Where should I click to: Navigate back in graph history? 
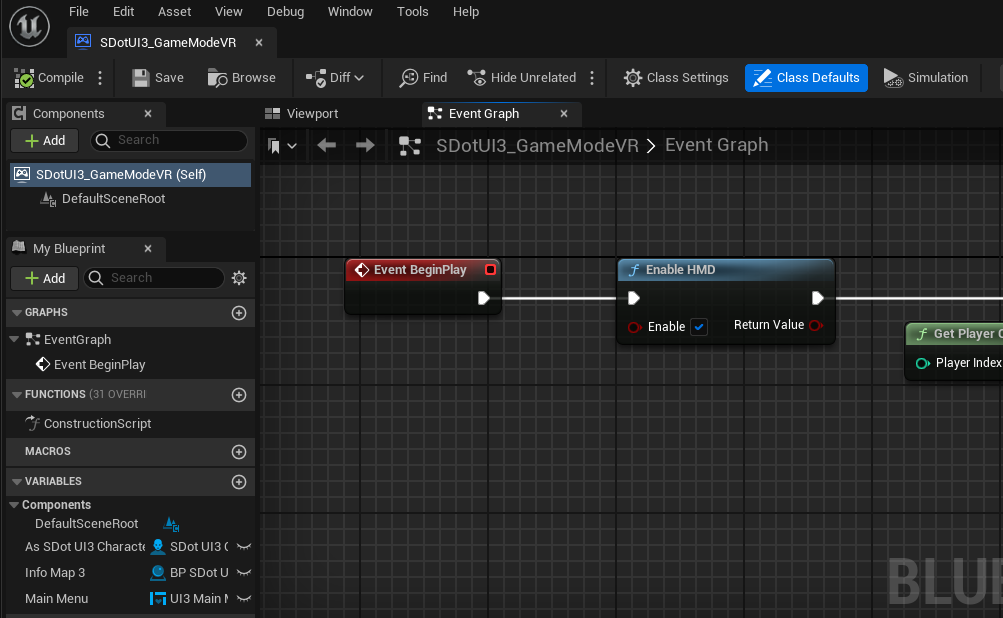pos(327,145)
